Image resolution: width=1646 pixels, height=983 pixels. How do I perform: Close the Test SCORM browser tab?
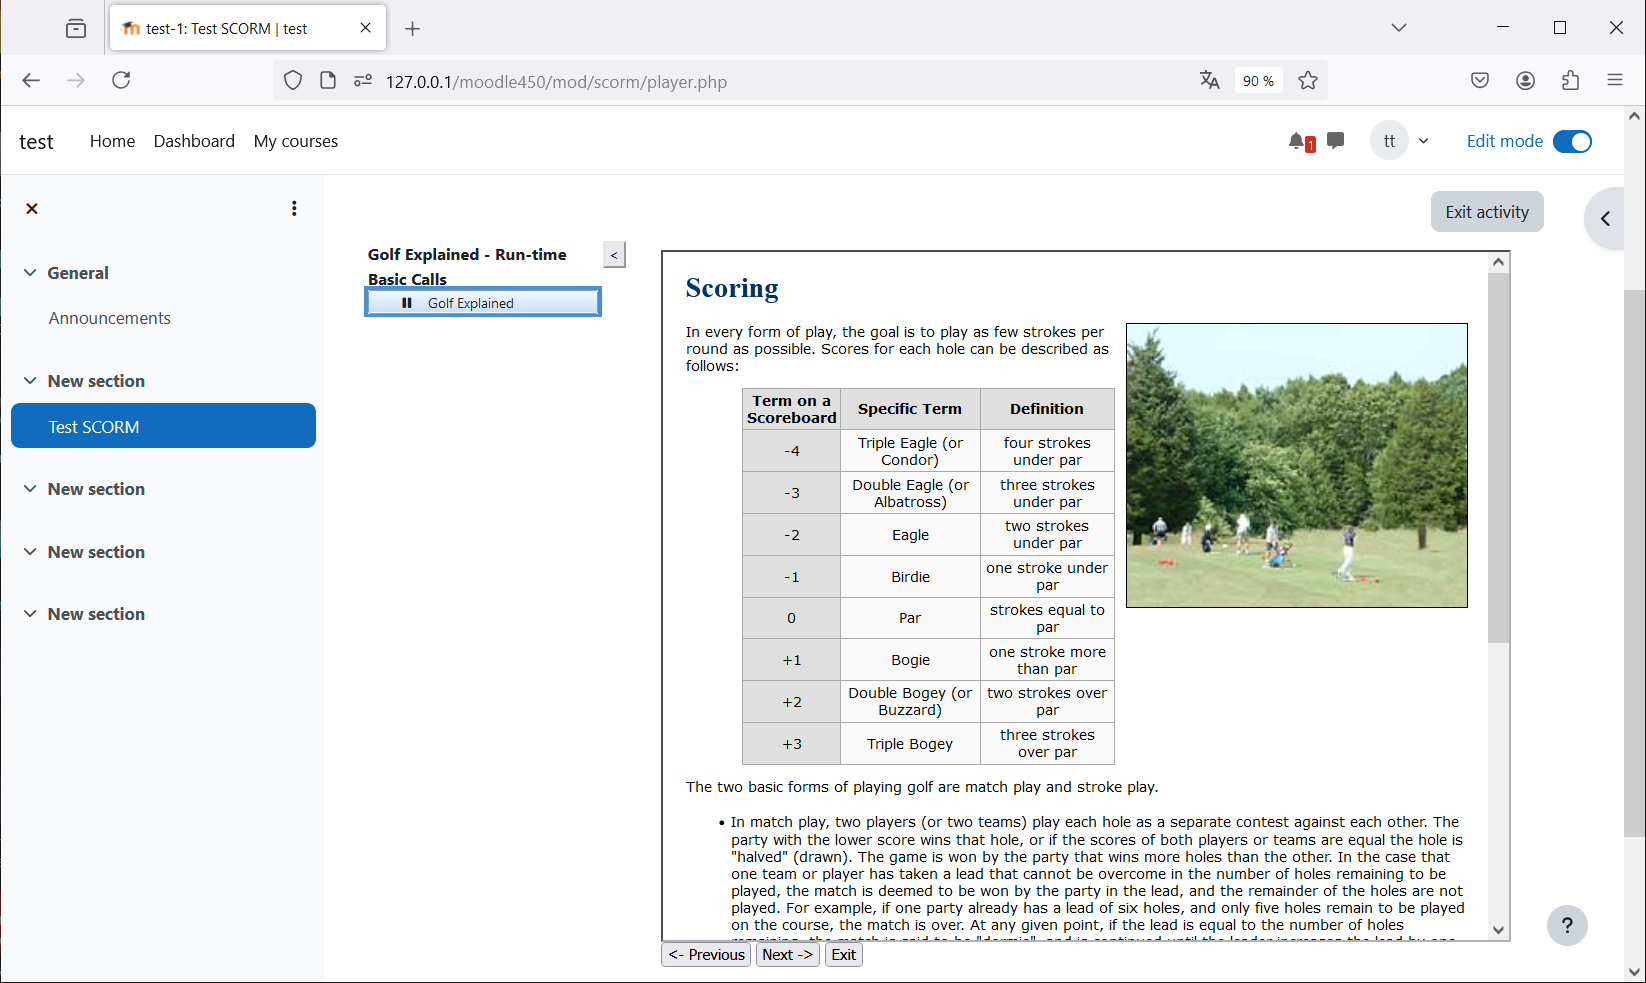(365, 28)
